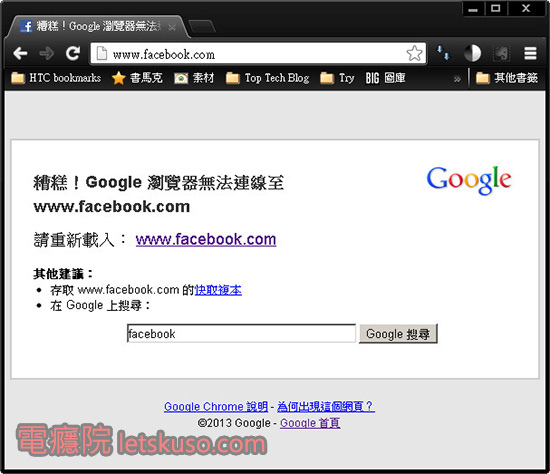550x474 pixels.
Task: Open a new tab with the new tab button
Action: [202, 27]
